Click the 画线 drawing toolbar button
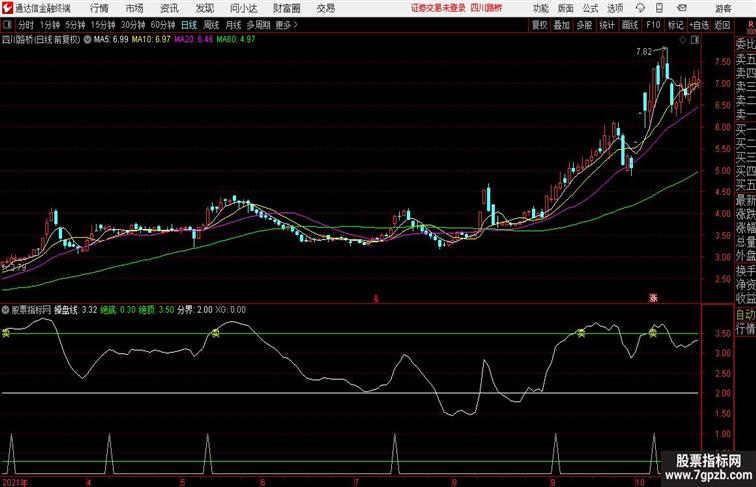 (630, 25)
